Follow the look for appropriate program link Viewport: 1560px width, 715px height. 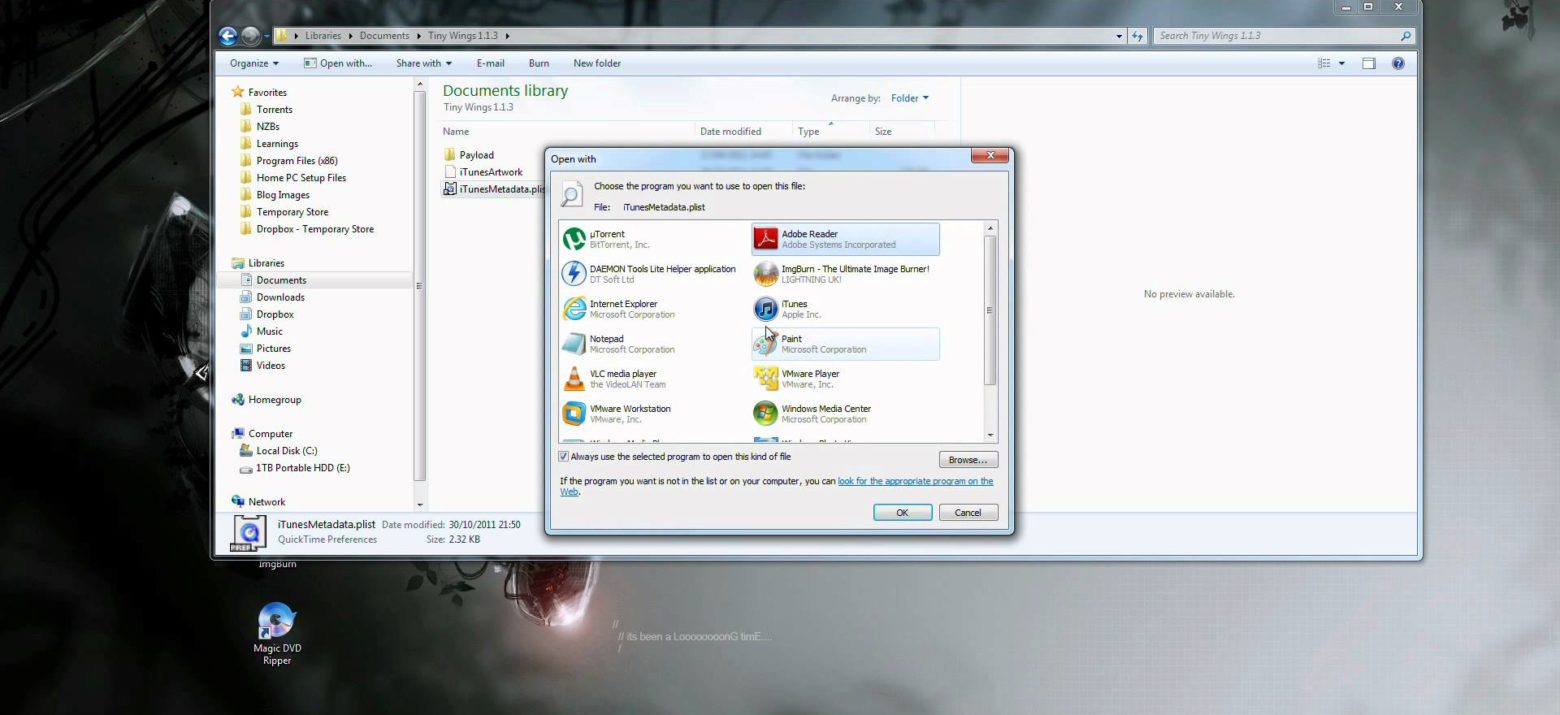pyautogui.click(x=915, y=481)
